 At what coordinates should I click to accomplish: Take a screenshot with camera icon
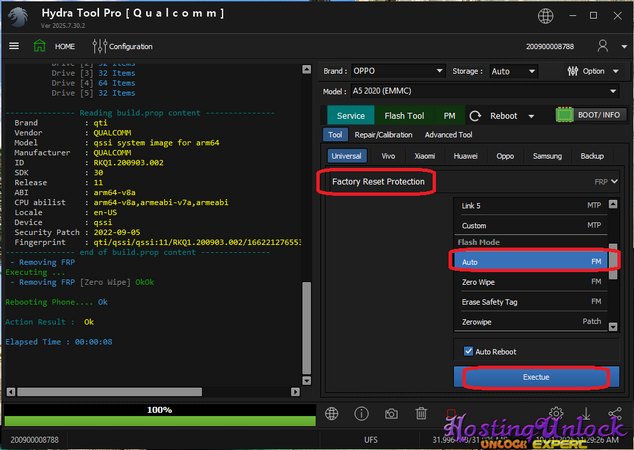[x=392, y=414]
